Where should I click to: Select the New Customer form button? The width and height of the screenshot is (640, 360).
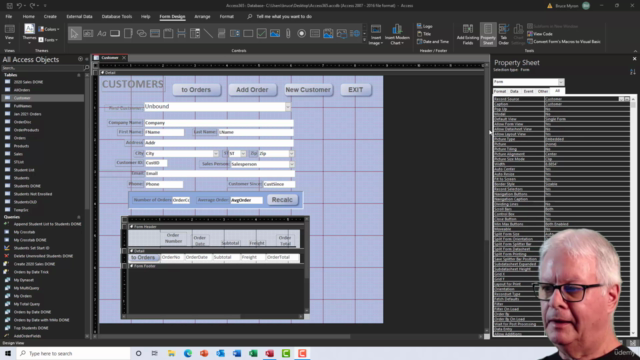pos(308,90)
